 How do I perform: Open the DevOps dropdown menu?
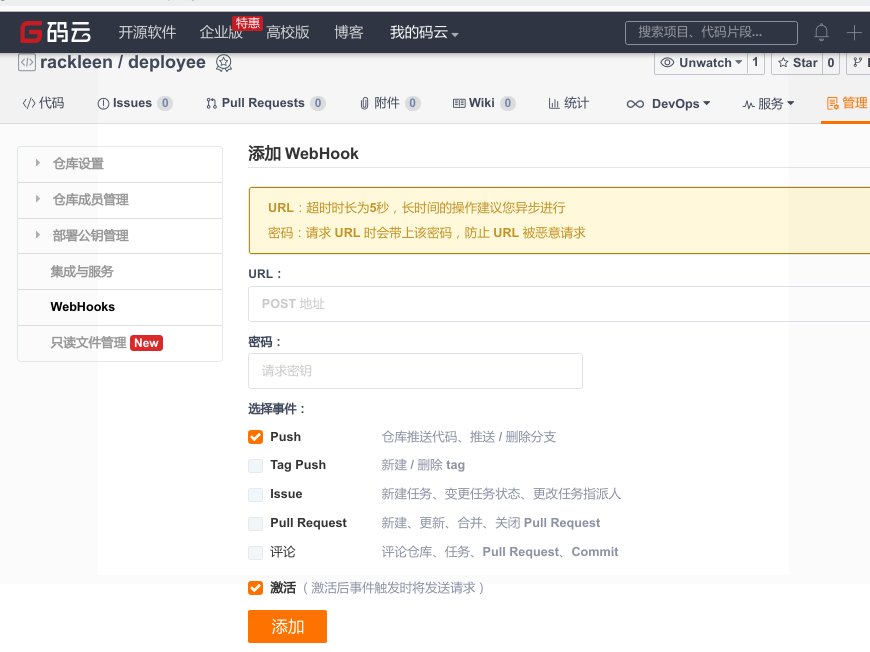pos(668,104)
